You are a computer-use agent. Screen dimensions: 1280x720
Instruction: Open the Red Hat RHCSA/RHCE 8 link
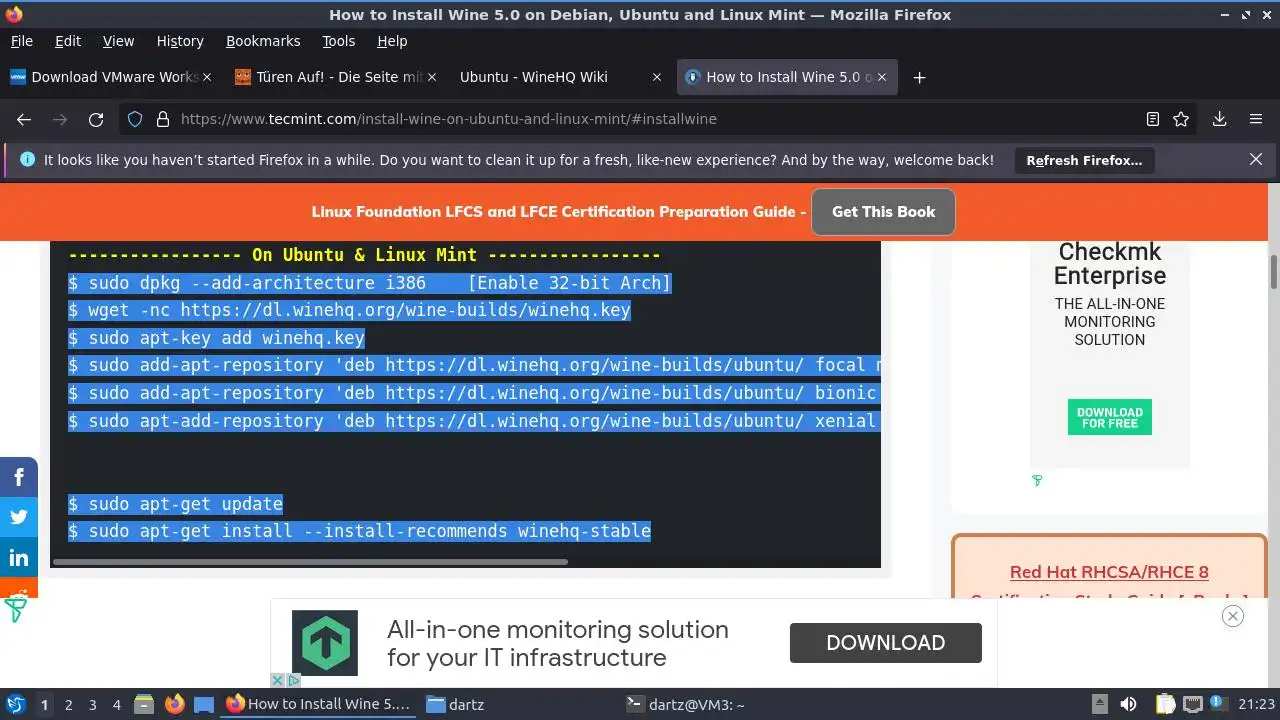point(1109,572)
